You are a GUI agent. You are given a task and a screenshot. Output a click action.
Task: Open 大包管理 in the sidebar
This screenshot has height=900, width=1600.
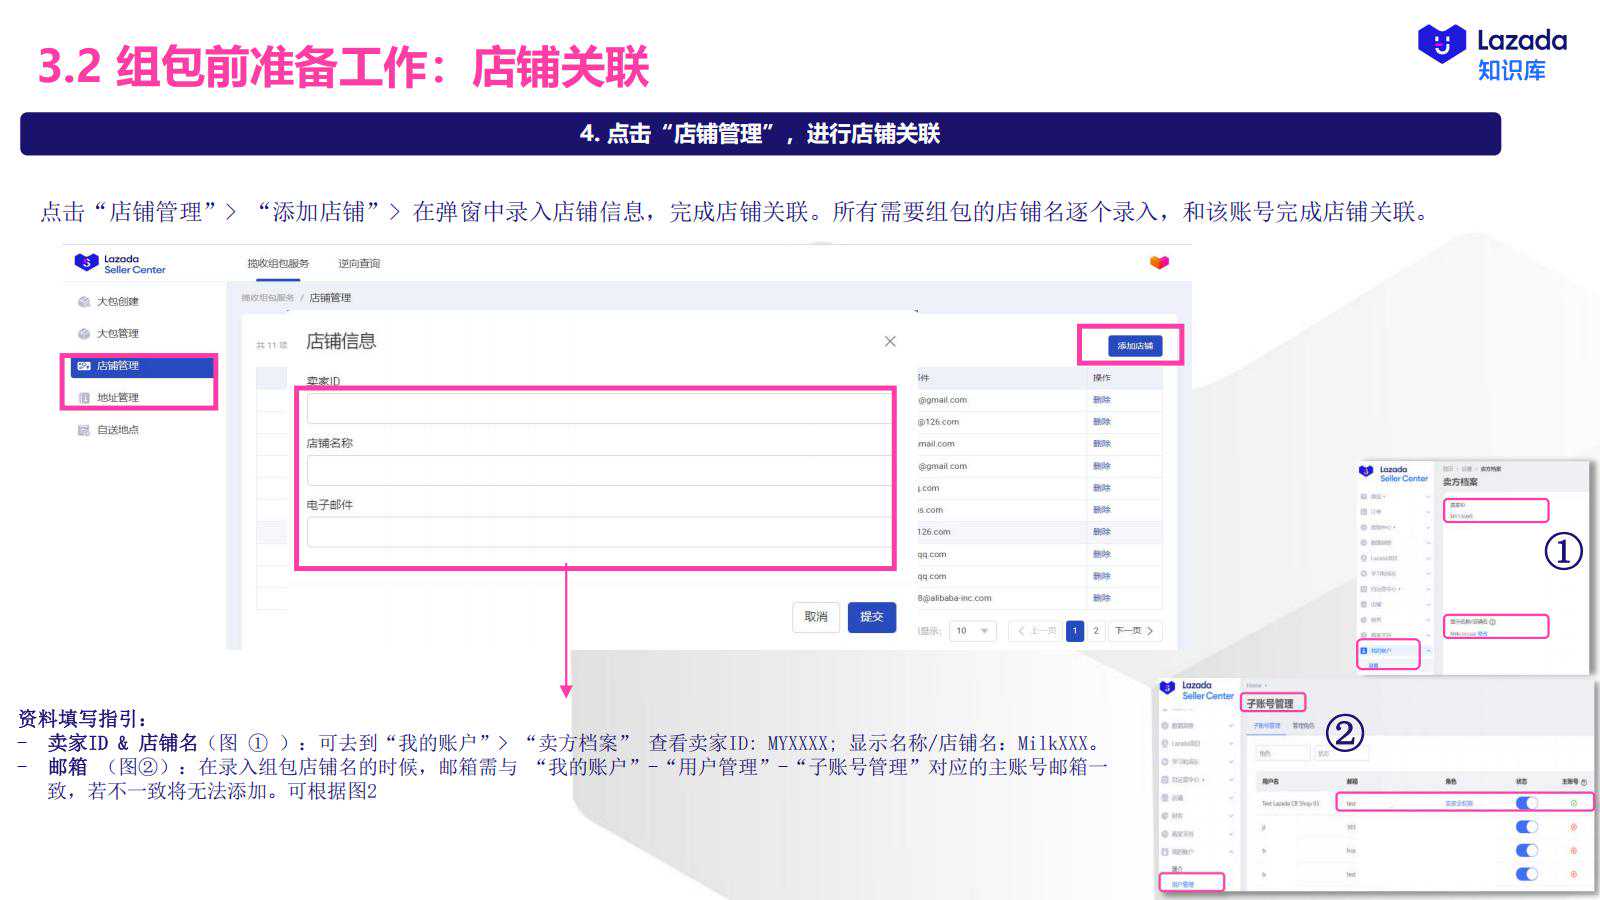pyautogui.click(x=118, y=333)
